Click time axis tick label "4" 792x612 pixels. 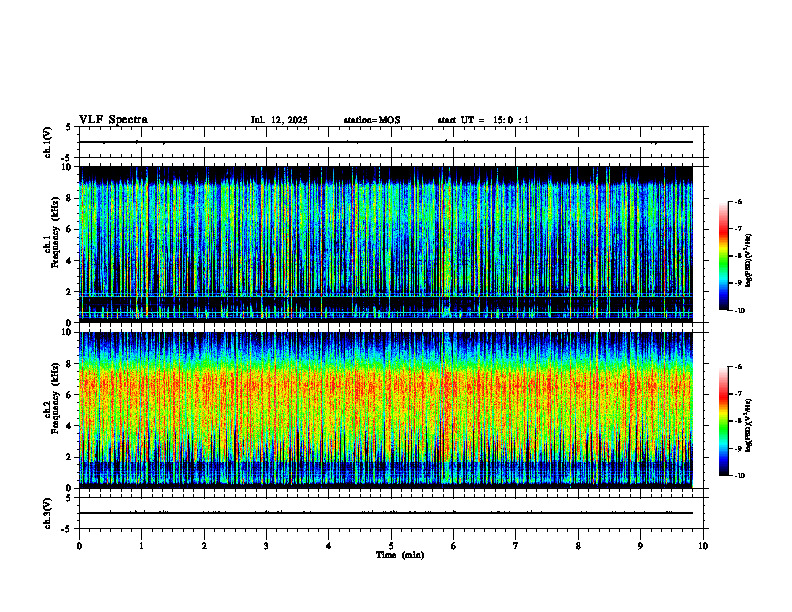point(329,546)
